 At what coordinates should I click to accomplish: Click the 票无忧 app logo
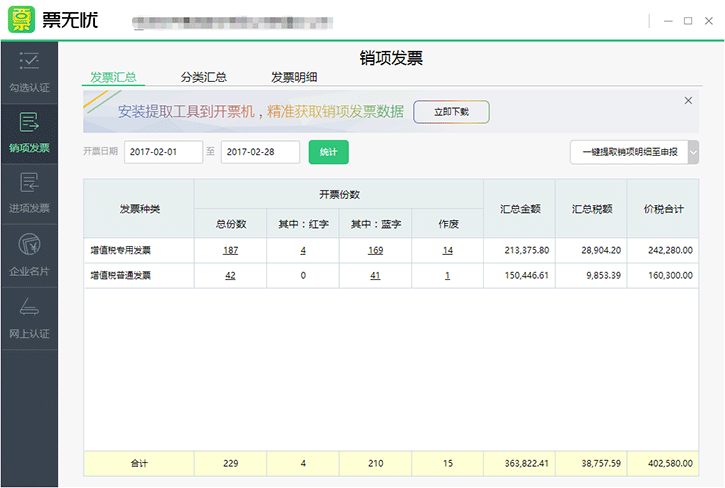[21, 19]
